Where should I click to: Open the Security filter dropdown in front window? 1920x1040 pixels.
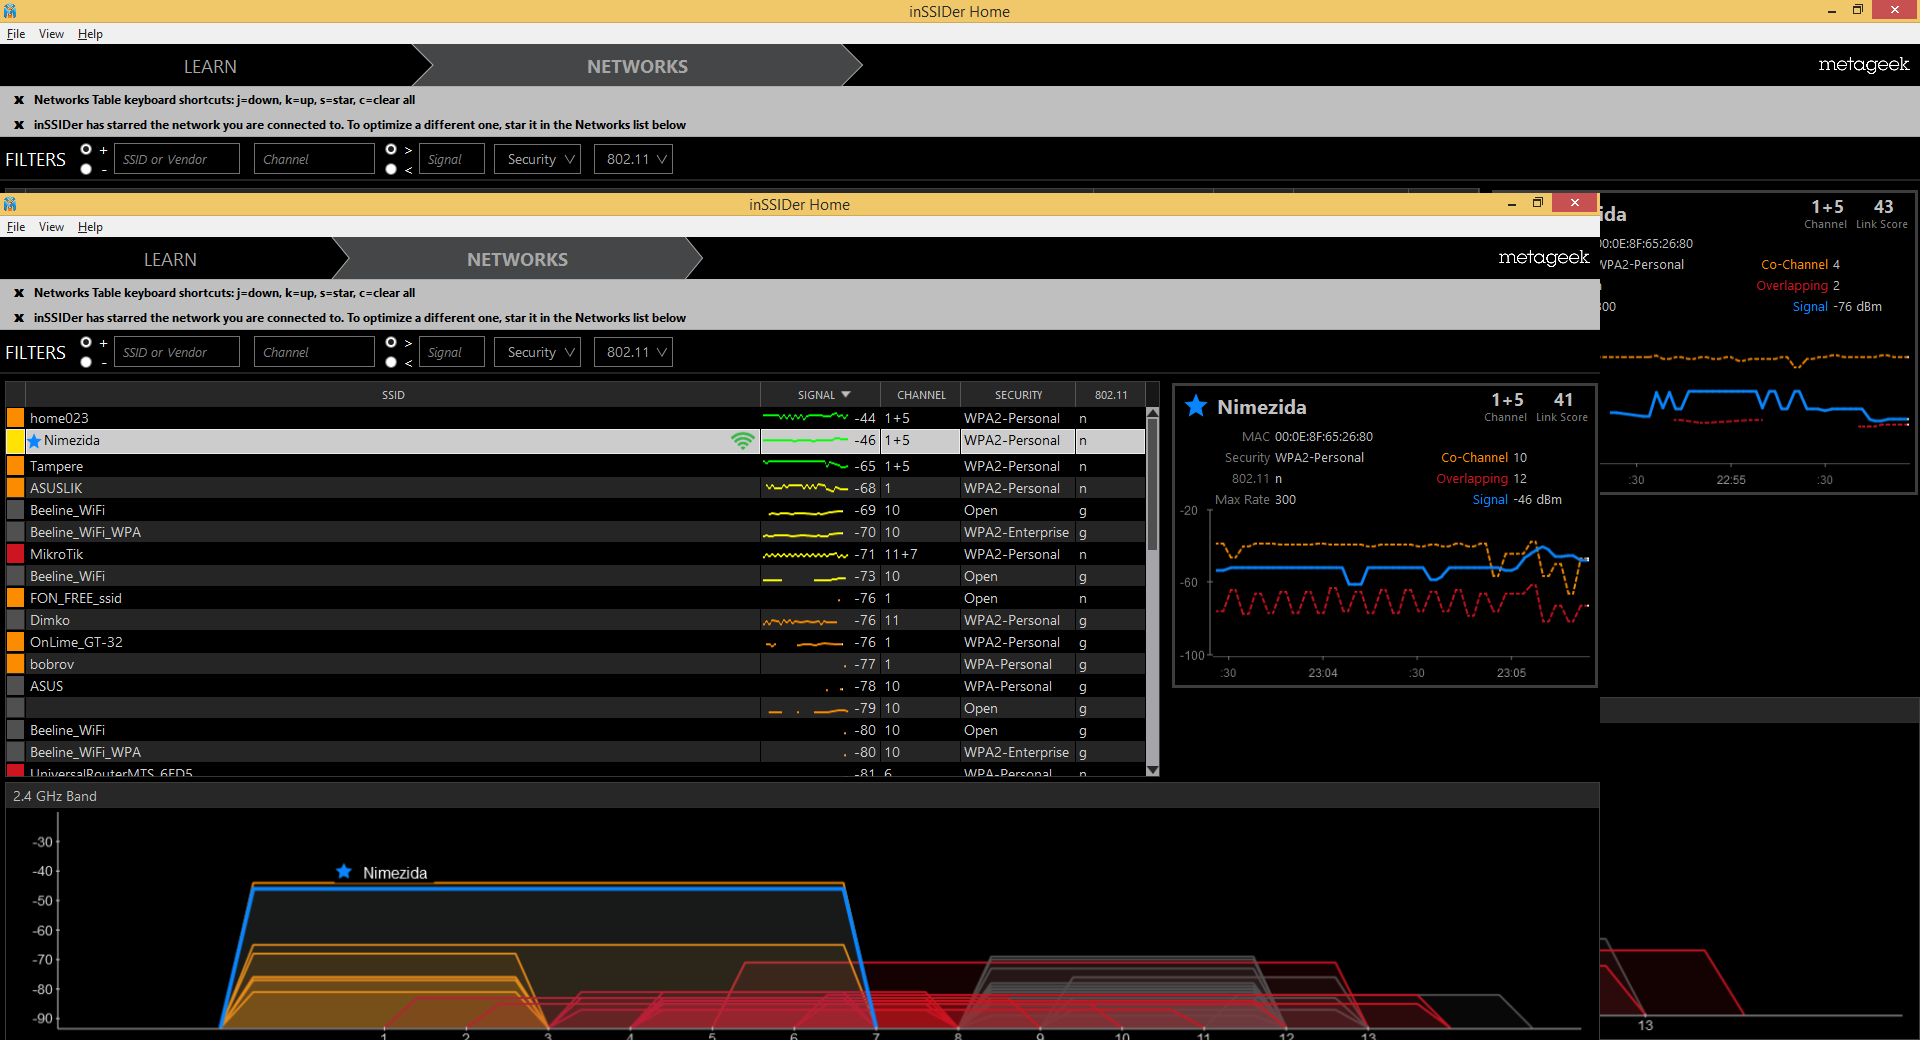538,352
